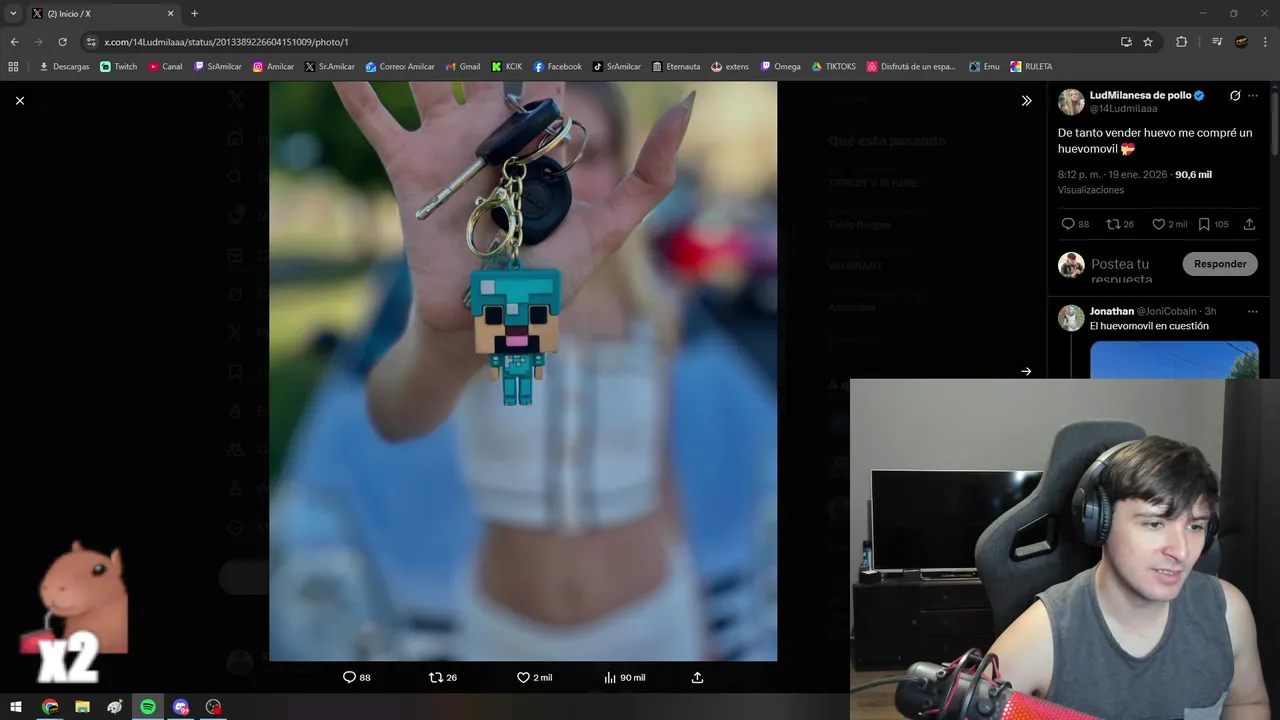Open RULETA bookmark
Image resolution: width=1280 pixels, height=720 pixels.
(x=1031, y=67)
